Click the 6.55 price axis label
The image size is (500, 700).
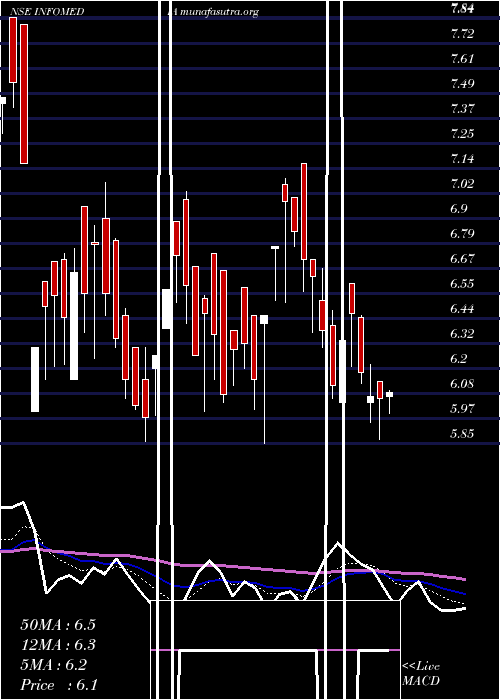pos(462,283)
